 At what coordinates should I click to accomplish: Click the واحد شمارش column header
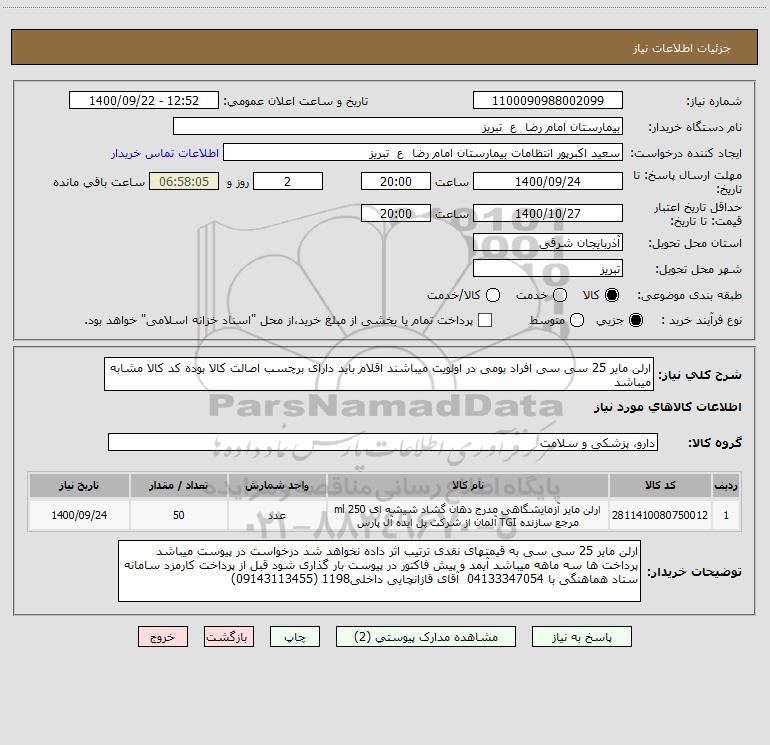(277, 486)
